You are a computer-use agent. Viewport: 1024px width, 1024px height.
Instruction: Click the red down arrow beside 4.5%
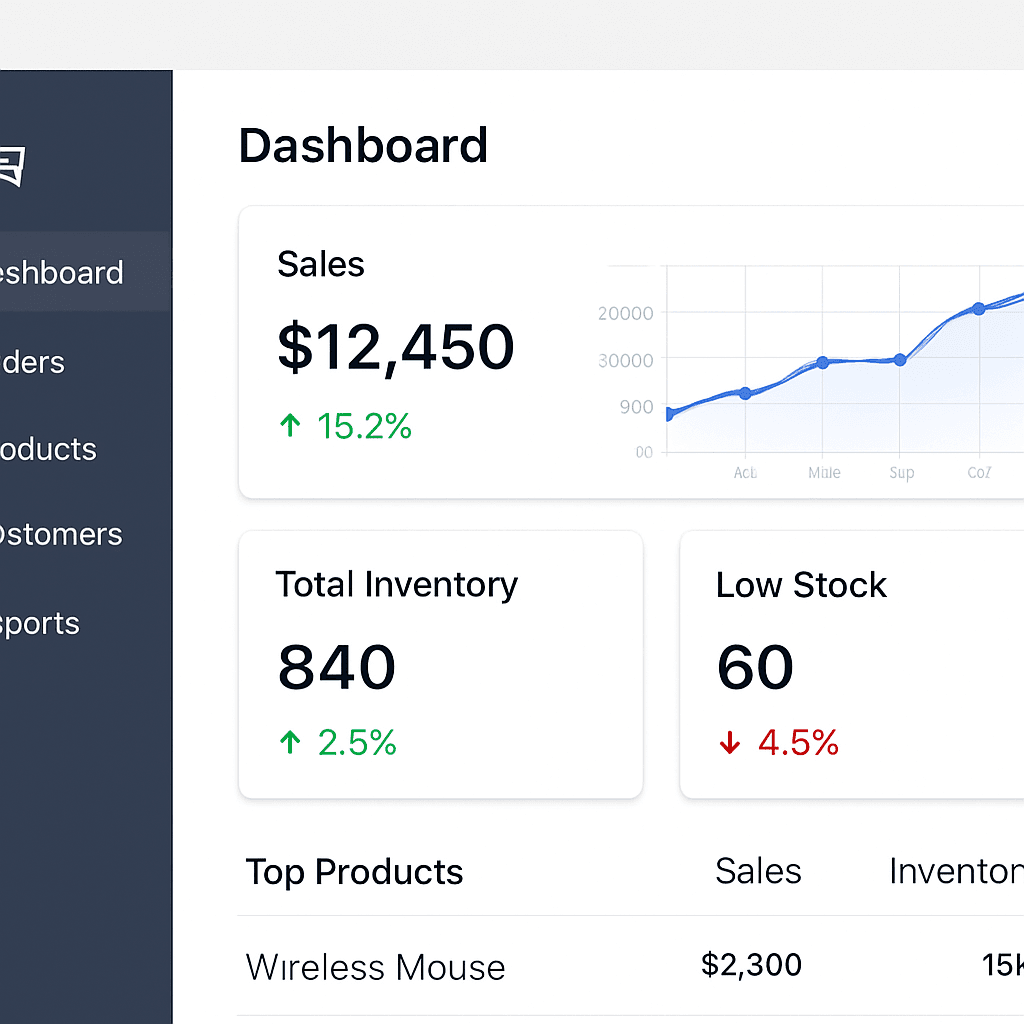[x=729, y=743]
